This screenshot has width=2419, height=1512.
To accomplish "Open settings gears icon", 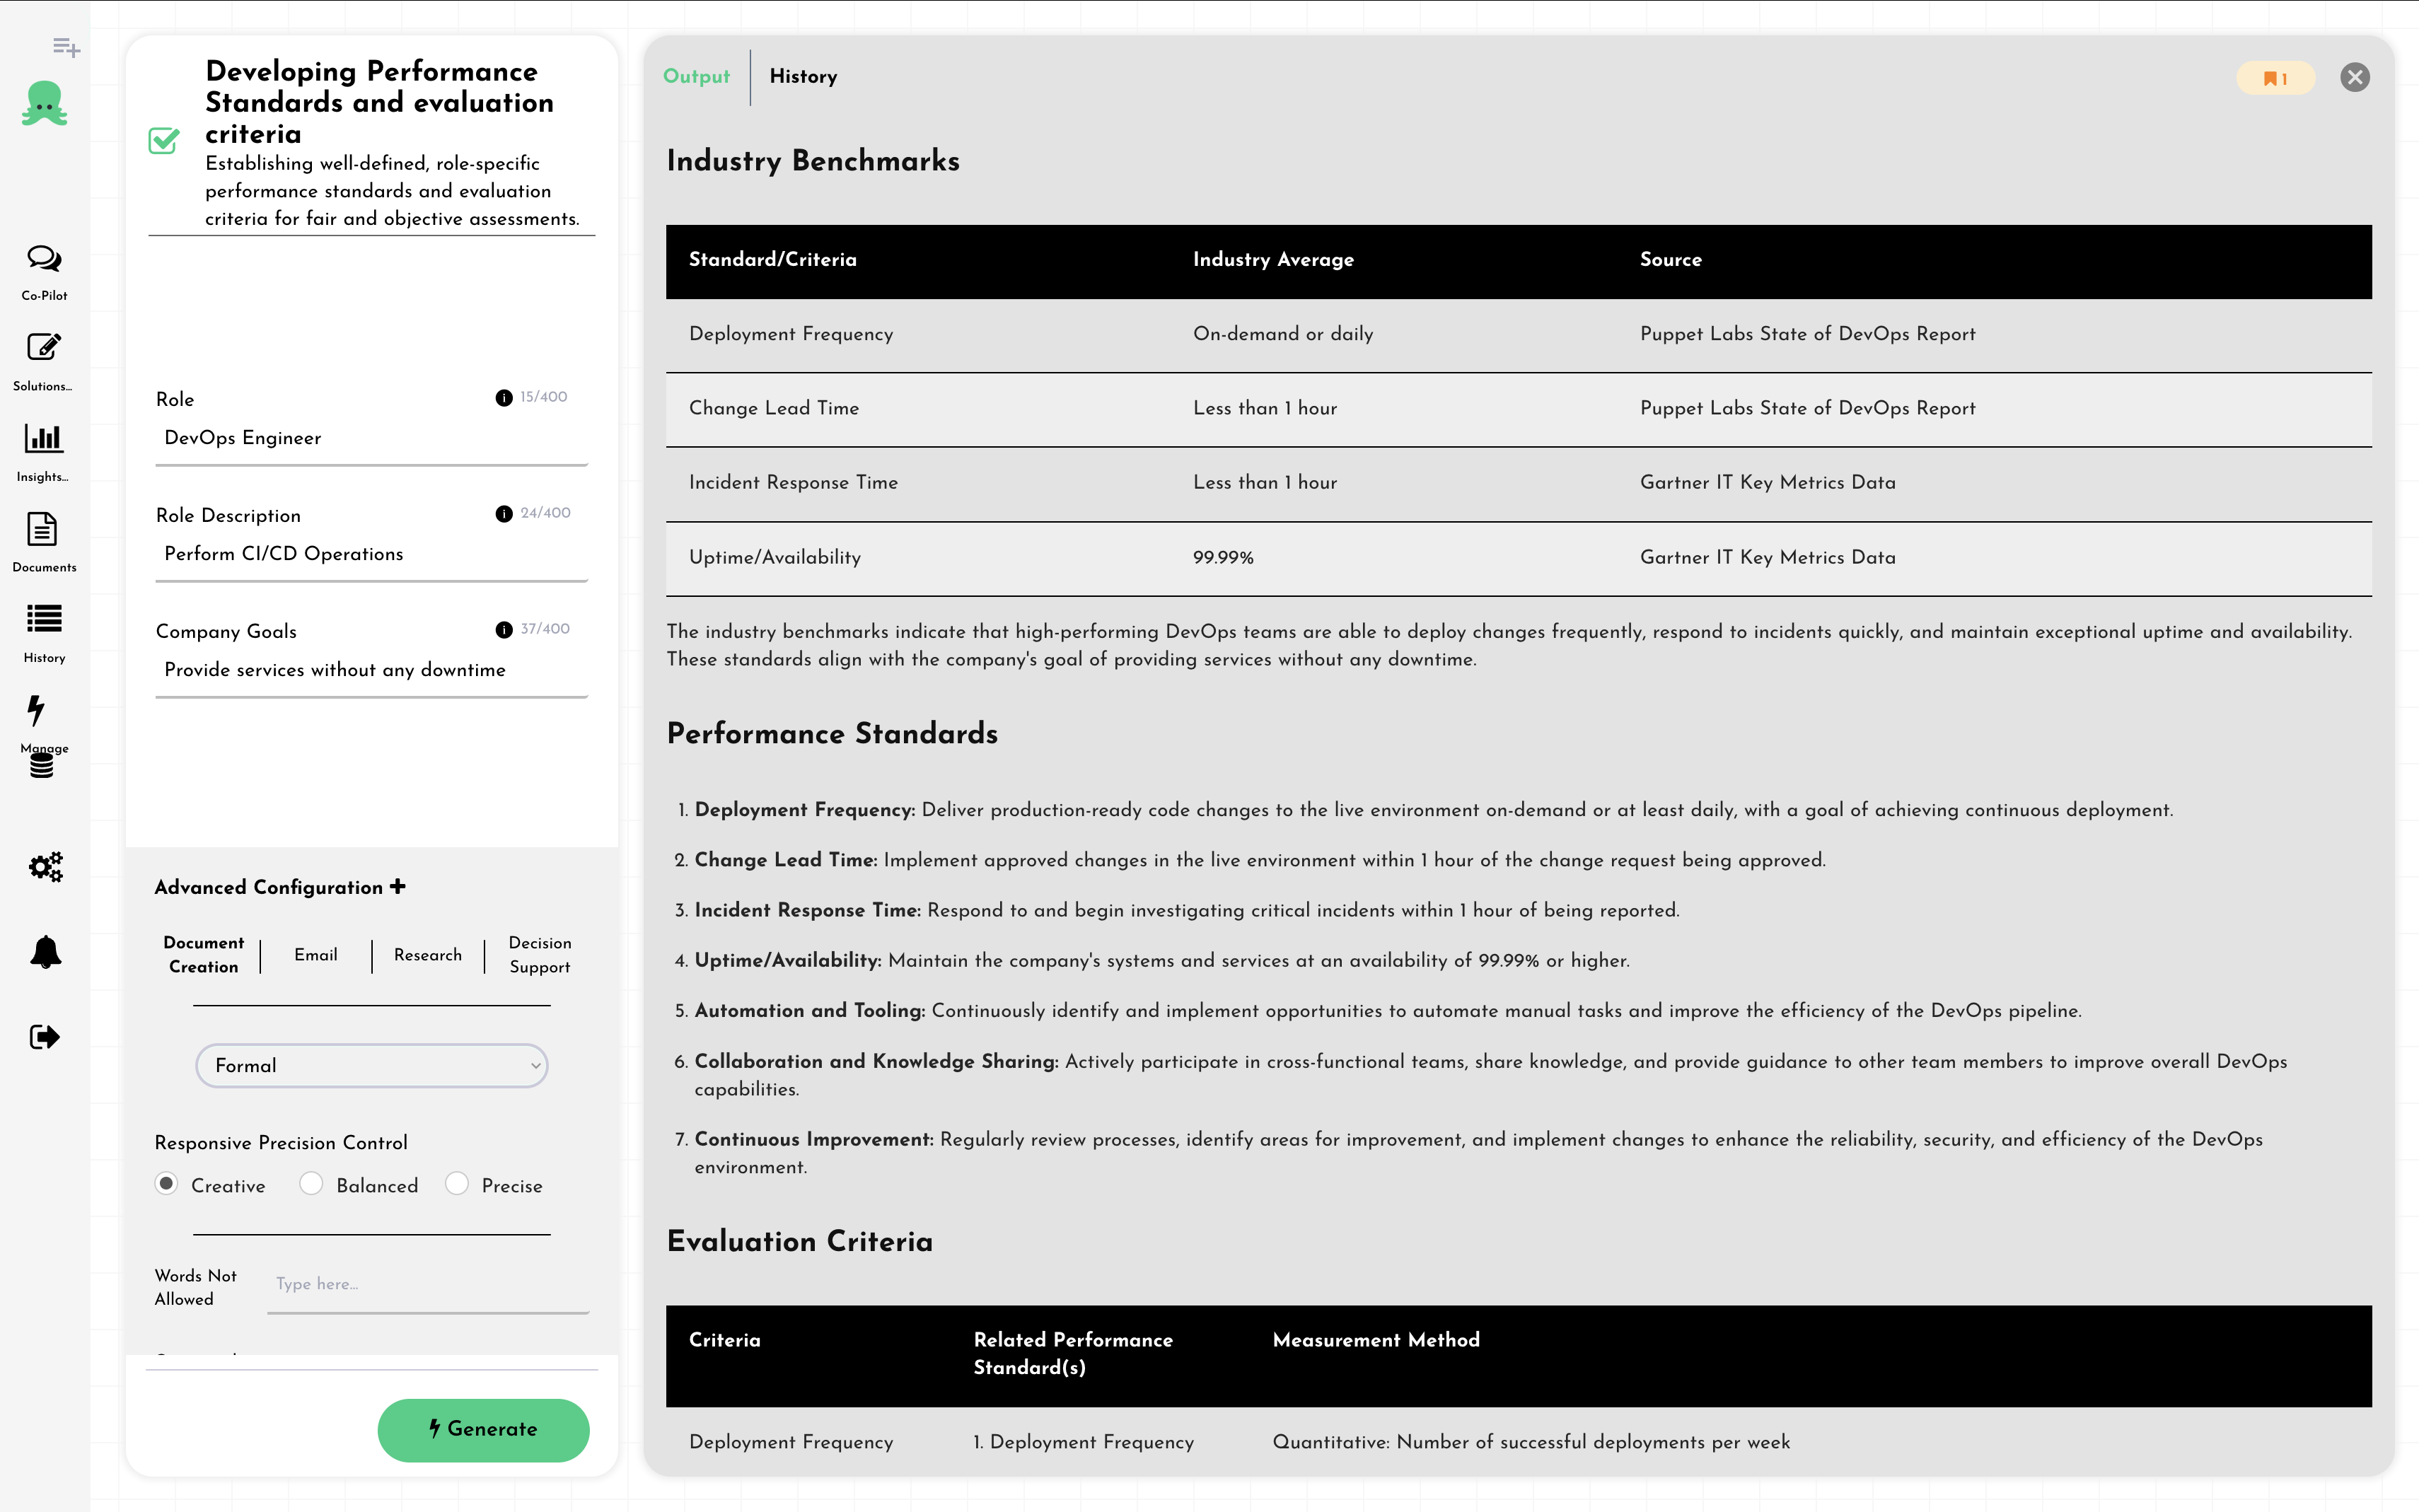I will point(45,866).
